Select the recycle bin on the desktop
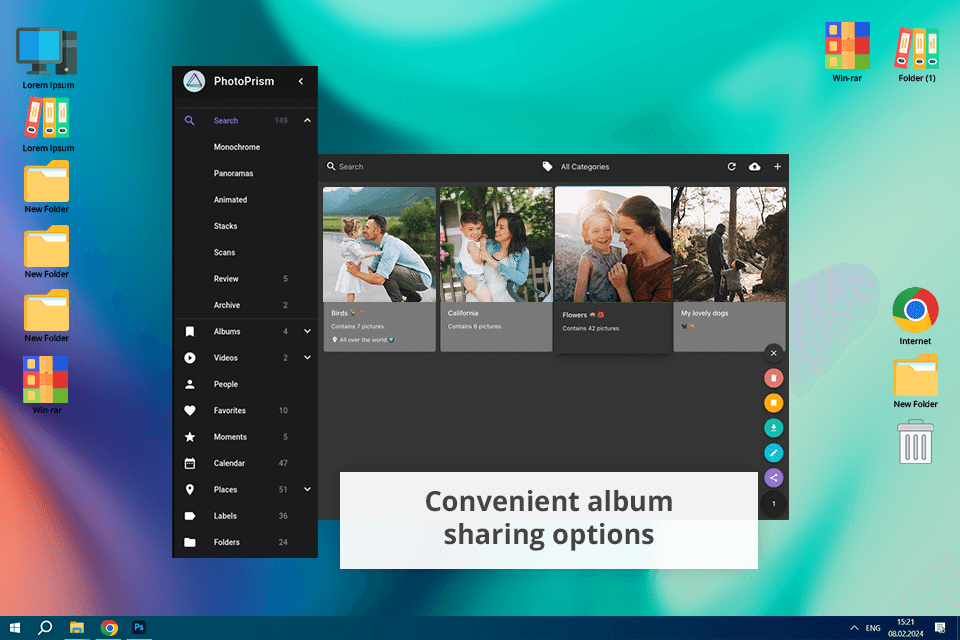The height and width of the screenshot is (640, 960). 915,442
